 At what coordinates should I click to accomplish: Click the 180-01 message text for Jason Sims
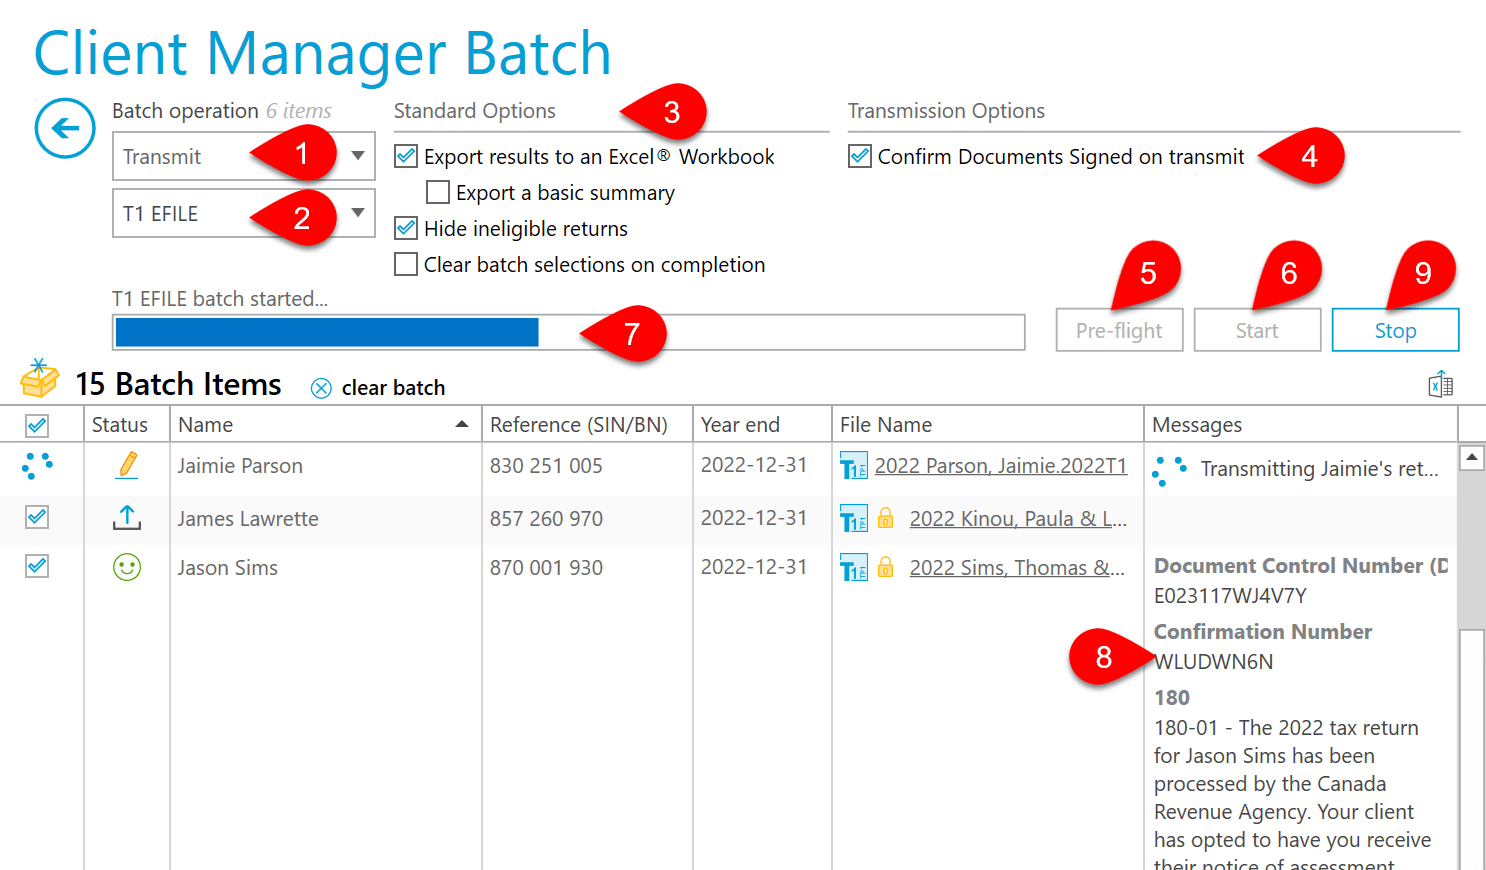coord(1292,795)
